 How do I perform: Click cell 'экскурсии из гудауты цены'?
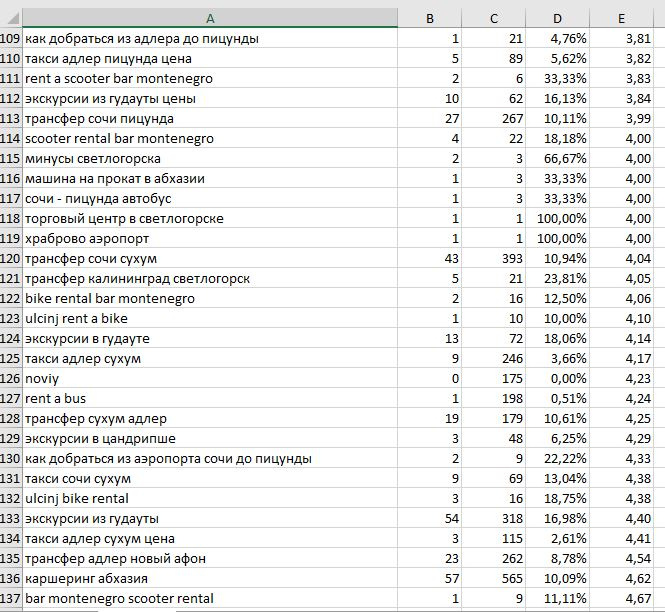pos(210,98)
